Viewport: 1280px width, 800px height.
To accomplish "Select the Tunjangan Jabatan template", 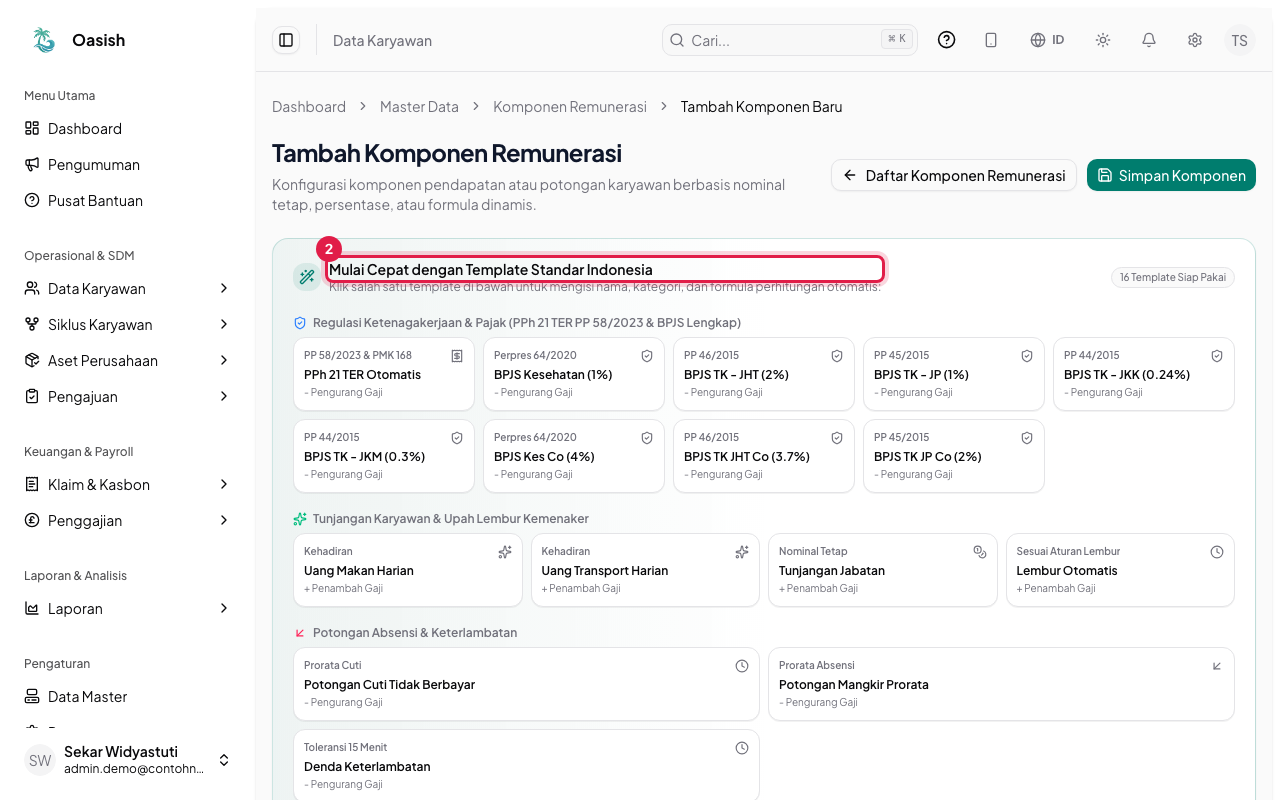I will click(883, 570).
